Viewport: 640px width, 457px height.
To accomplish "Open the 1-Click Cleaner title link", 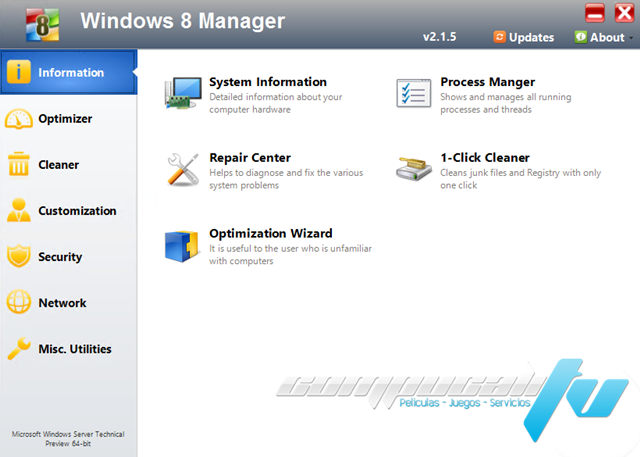I will pos(485,158).
